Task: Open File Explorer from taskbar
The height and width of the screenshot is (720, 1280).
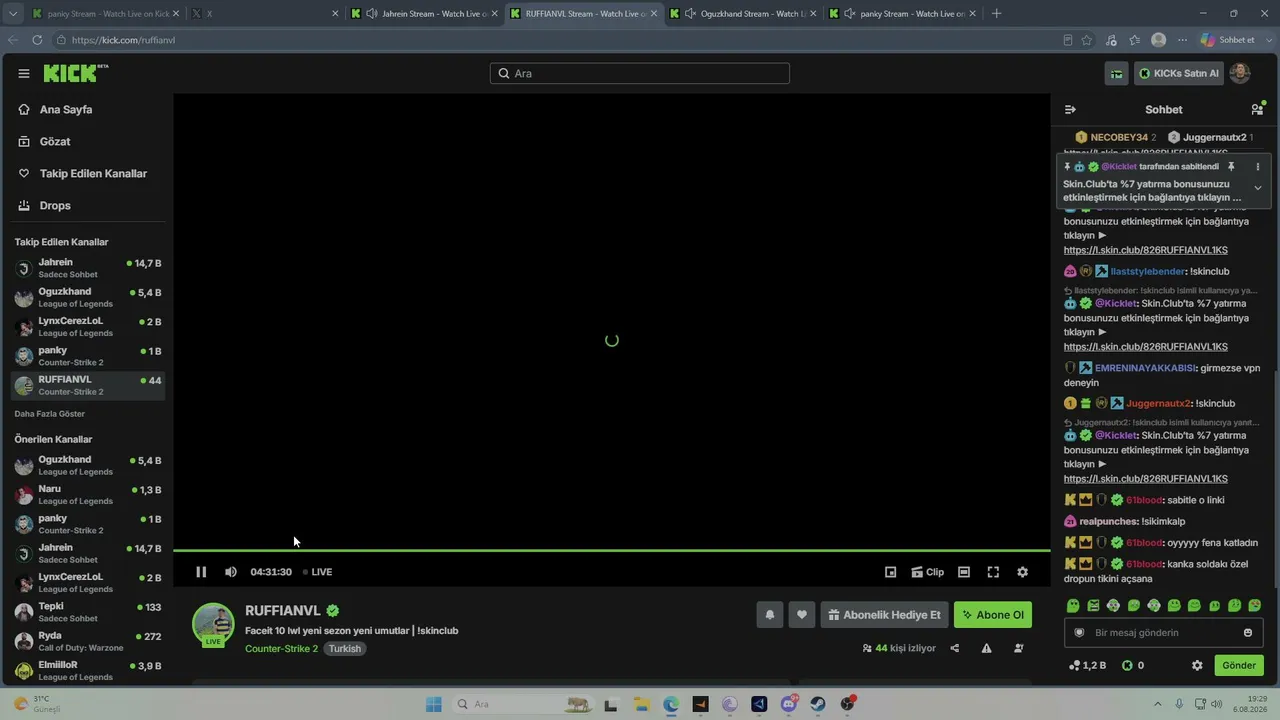Action: pyautogui.click(x=640, y=704)
